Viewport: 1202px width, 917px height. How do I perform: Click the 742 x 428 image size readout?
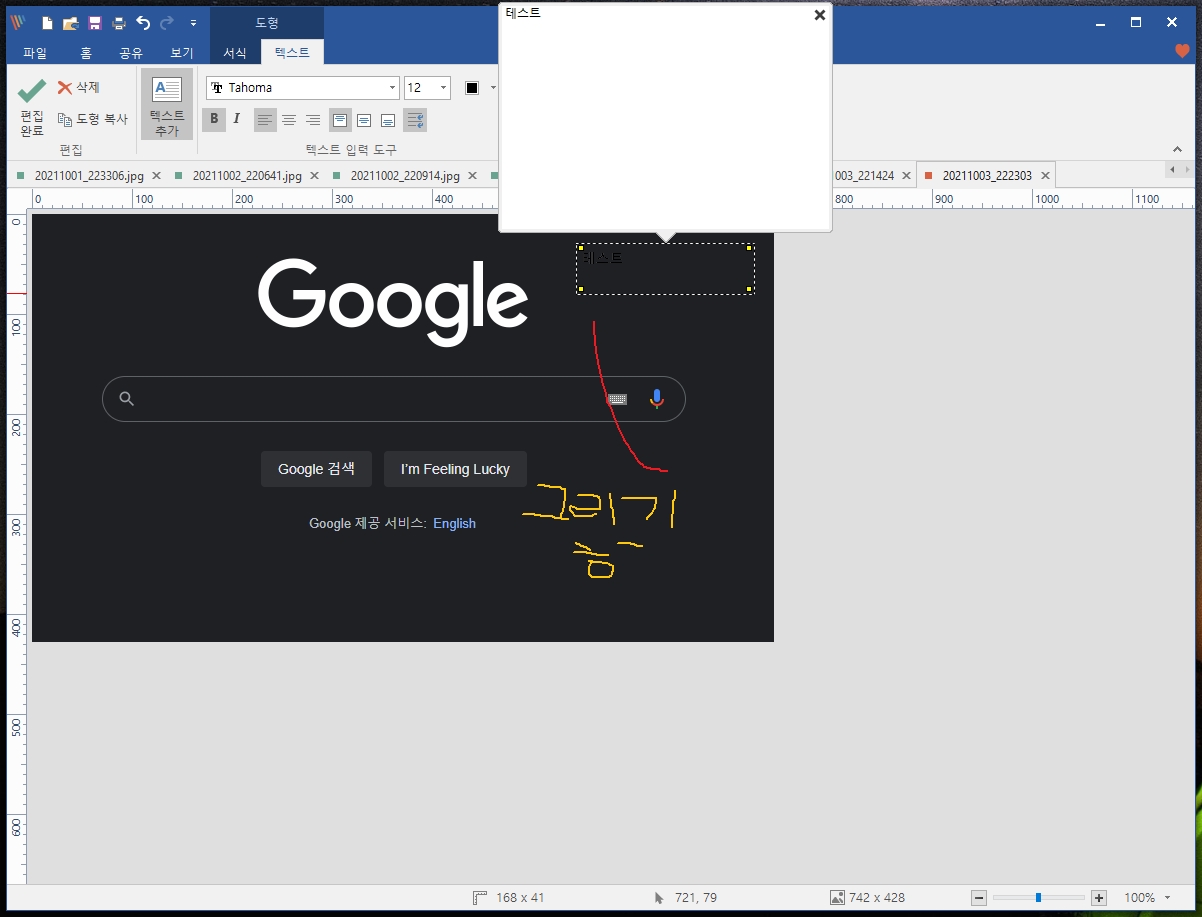[867, 898]
